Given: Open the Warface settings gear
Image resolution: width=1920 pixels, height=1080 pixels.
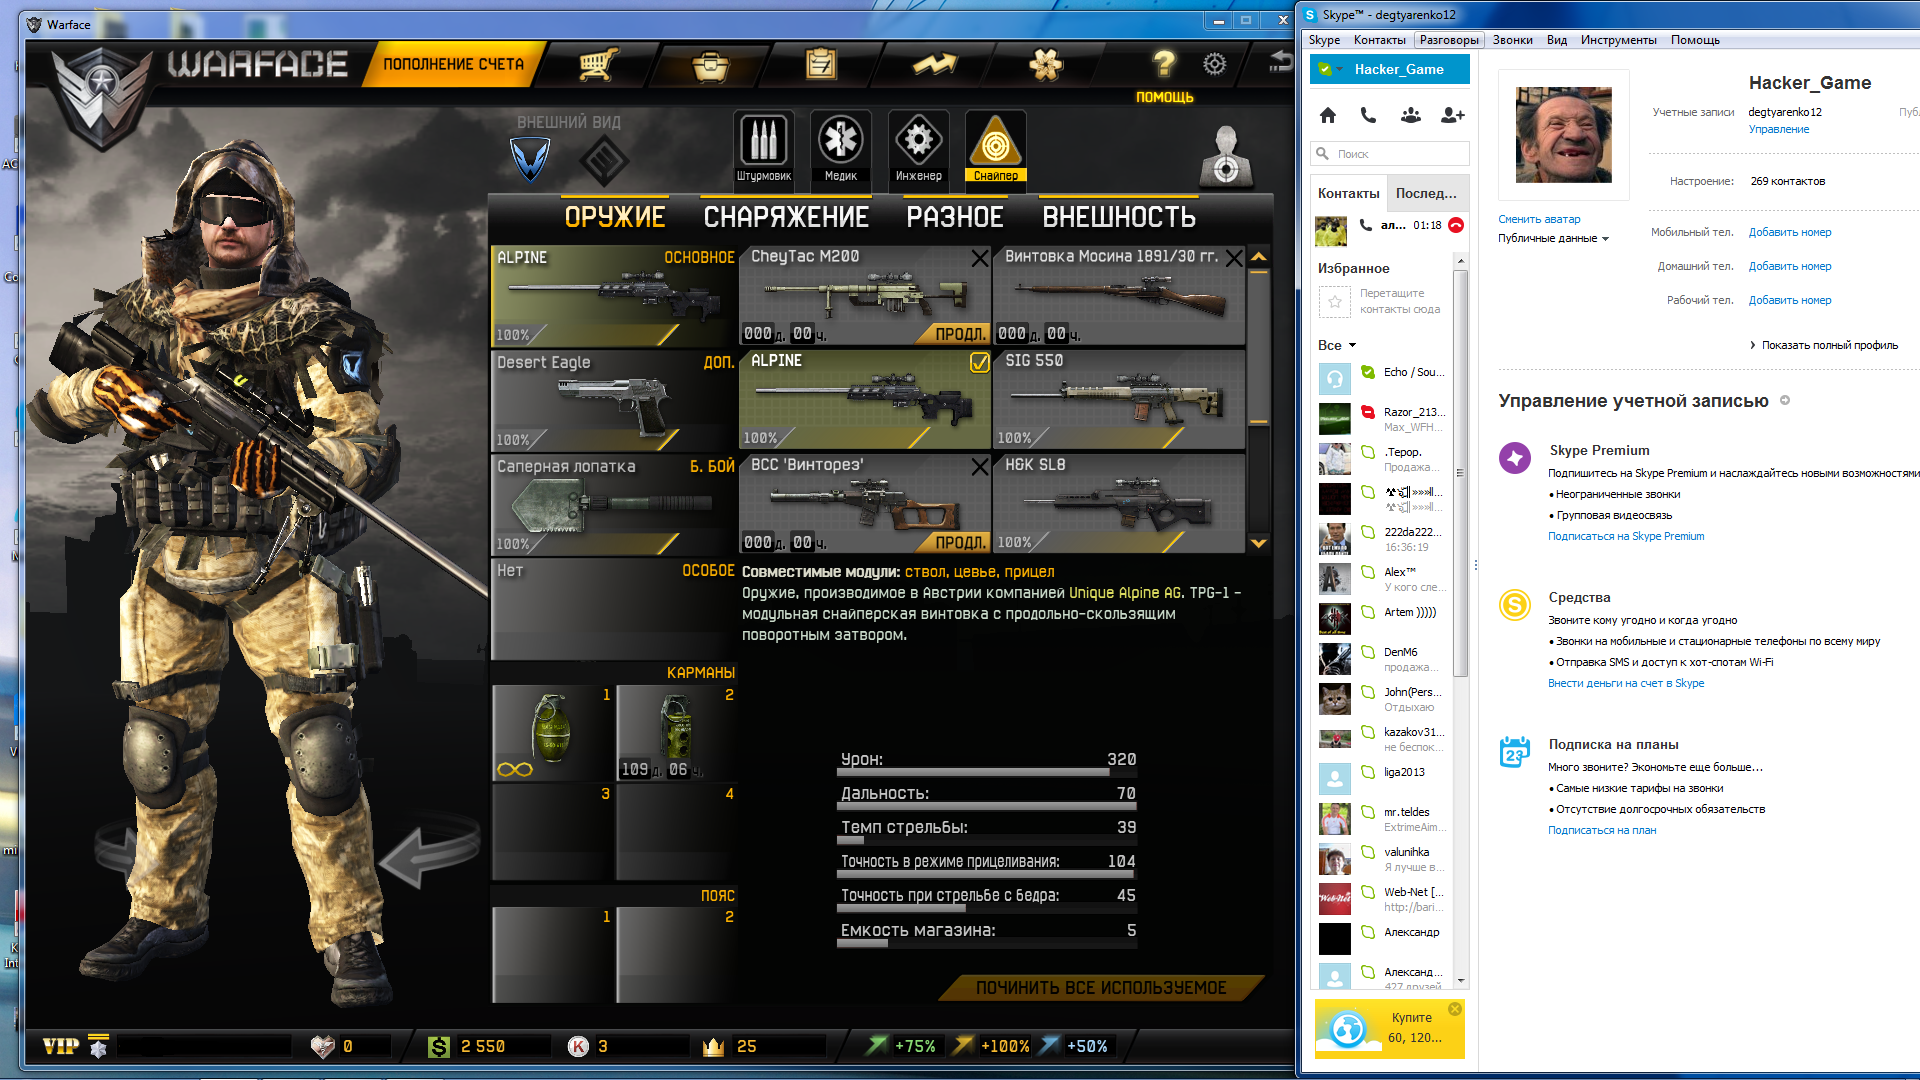Looking at the screenshot, I should (1214, 65).
